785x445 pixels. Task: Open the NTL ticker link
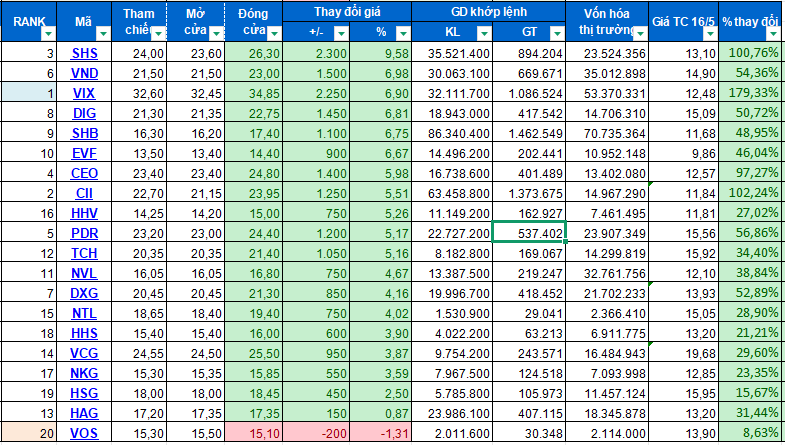[84, 313]
